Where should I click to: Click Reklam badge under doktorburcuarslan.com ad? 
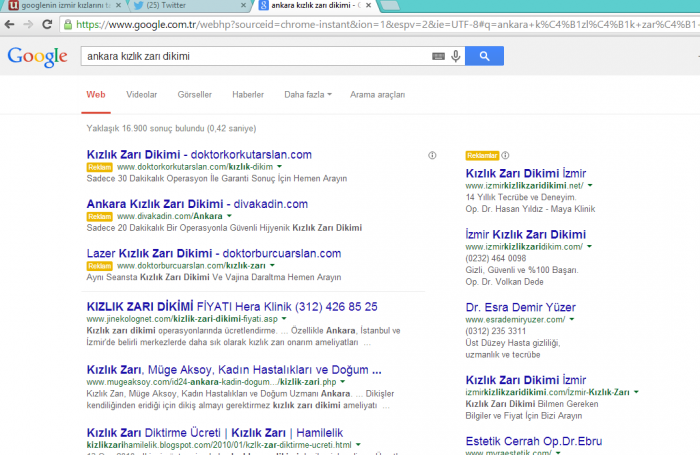pyautogui.click(x=99, y=266)
